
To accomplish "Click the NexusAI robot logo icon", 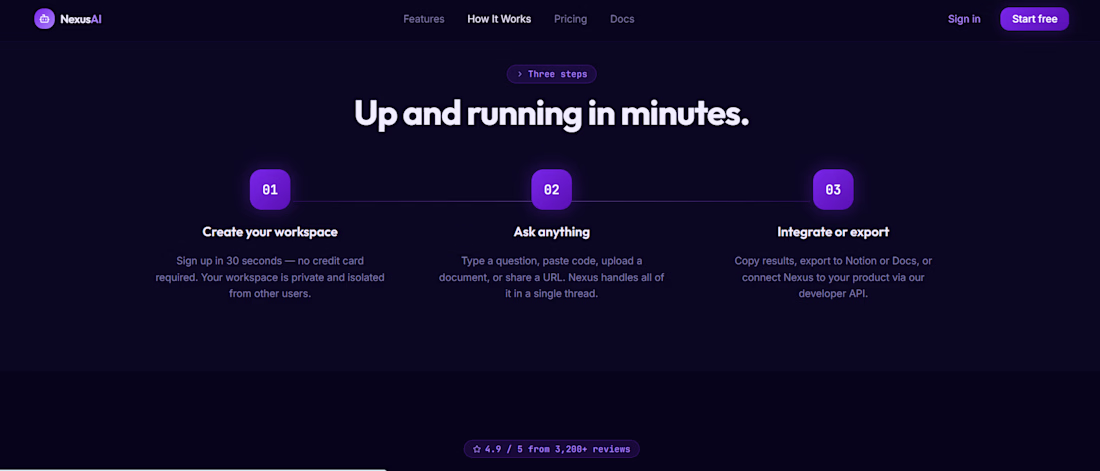I will click(x=44, y=19).
